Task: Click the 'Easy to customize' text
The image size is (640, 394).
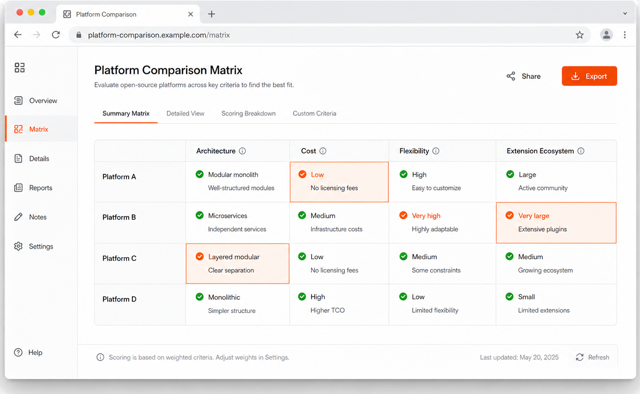Action: click(436, 188)
